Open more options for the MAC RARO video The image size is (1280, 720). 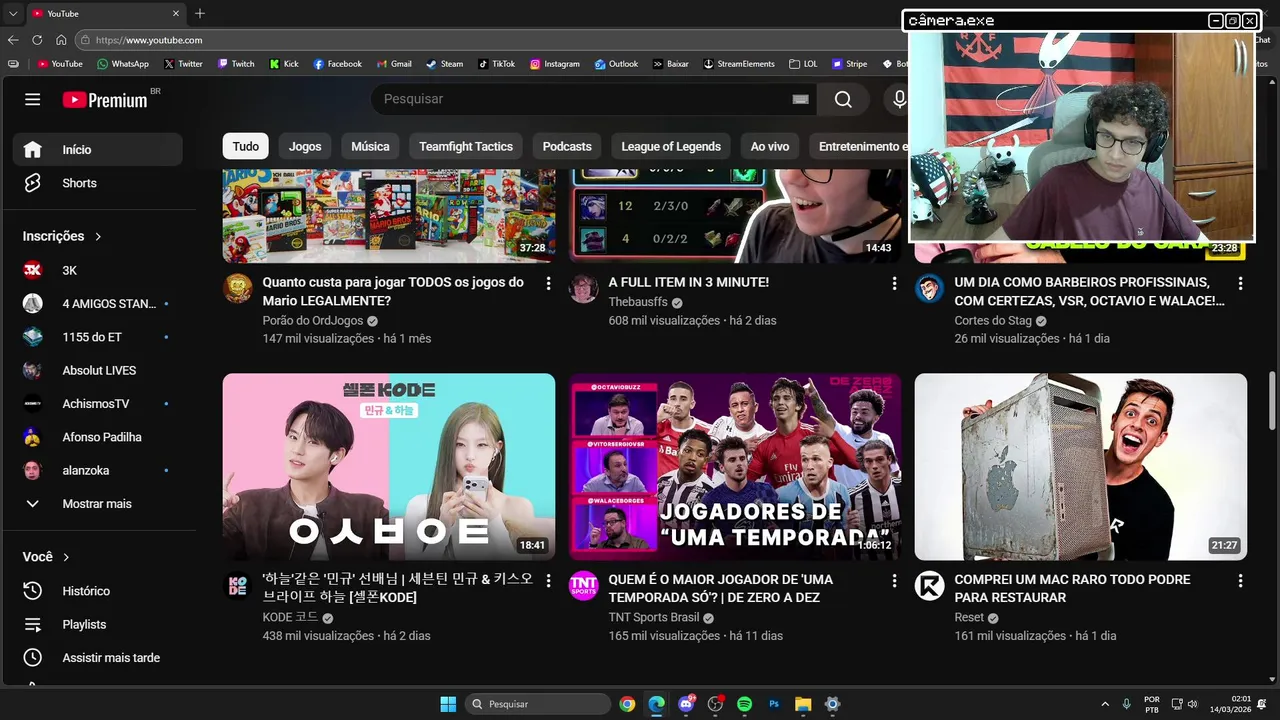pyautogui.click(x=1240, y=580)
